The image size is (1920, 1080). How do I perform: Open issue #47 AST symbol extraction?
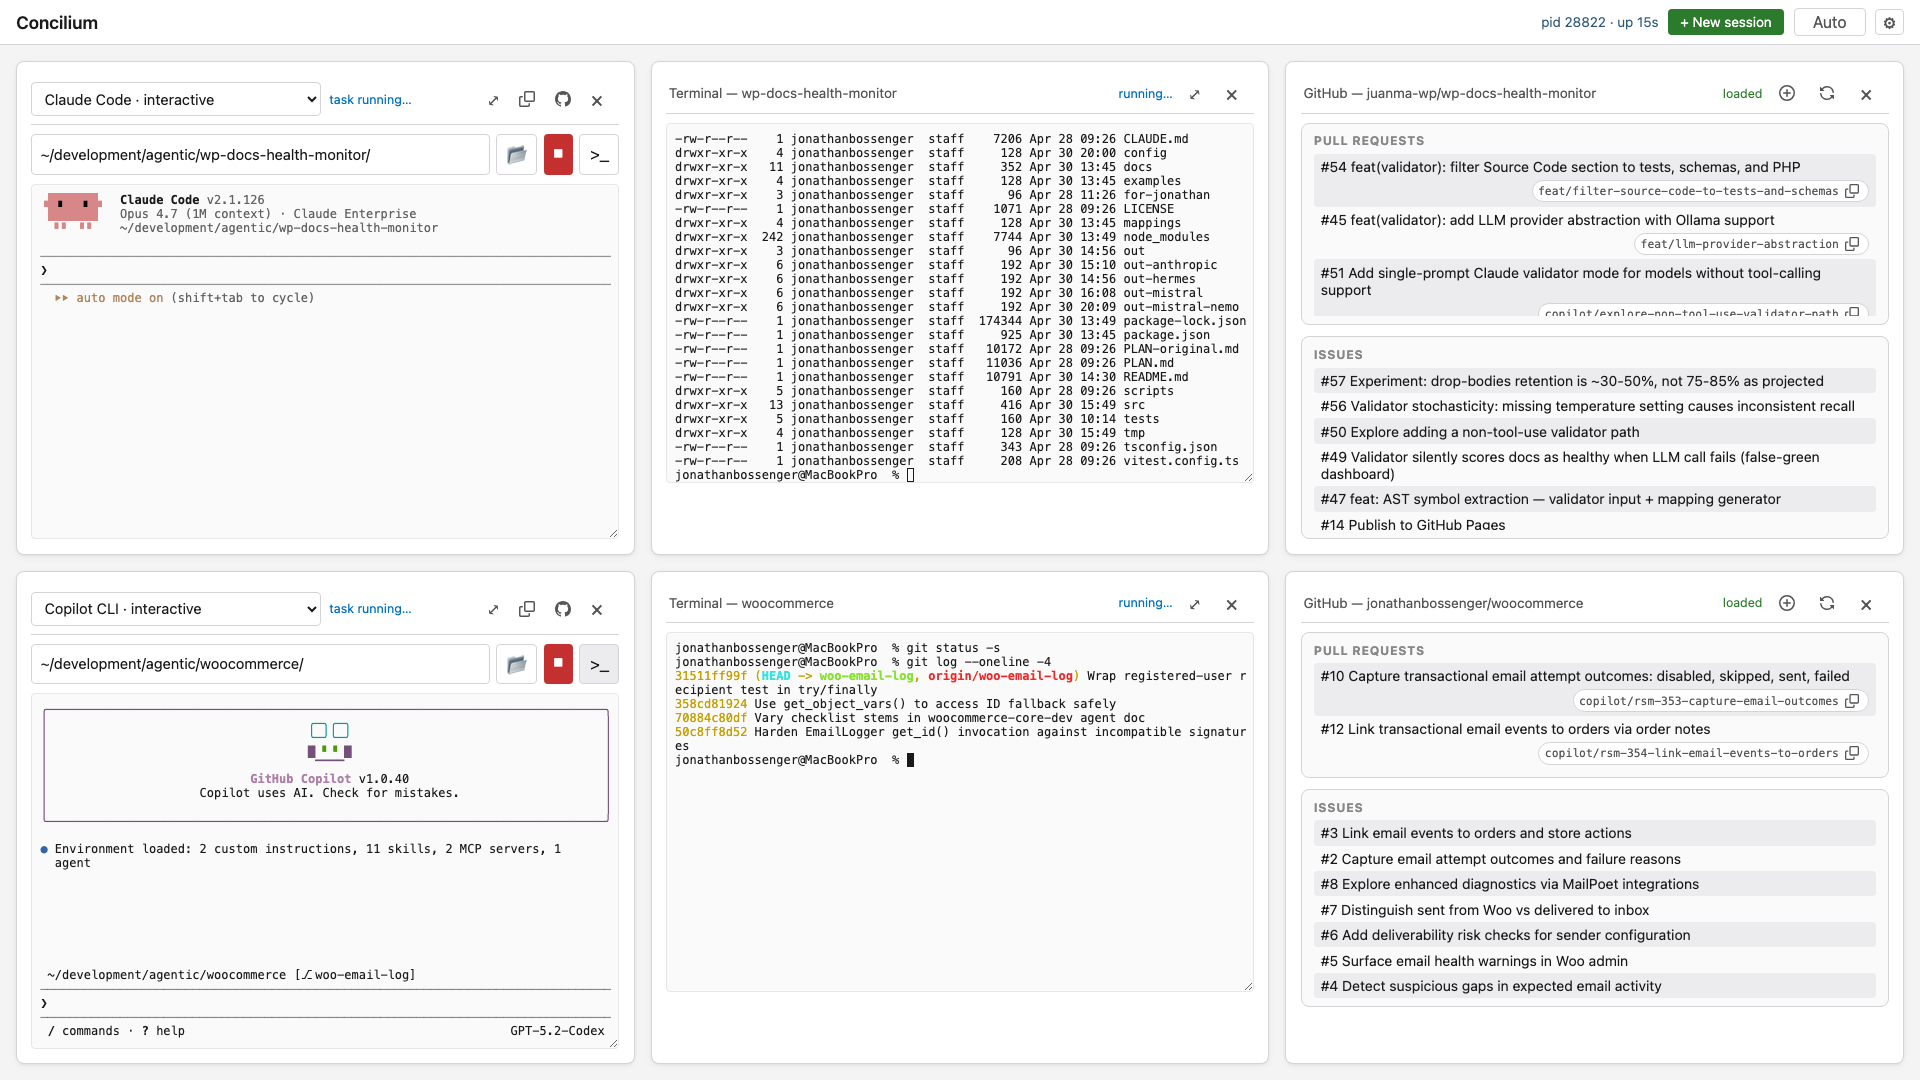[1594, 499]
